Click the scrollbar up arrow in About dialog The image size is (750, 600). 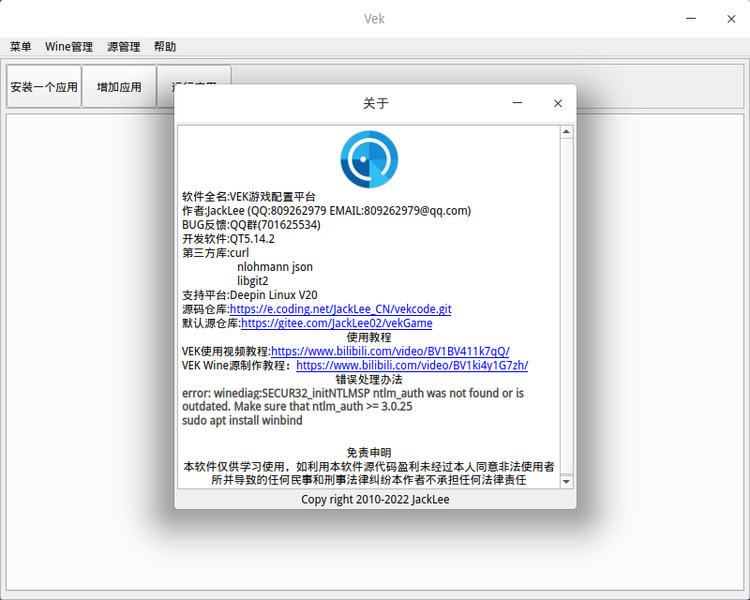tap(567, 132)
